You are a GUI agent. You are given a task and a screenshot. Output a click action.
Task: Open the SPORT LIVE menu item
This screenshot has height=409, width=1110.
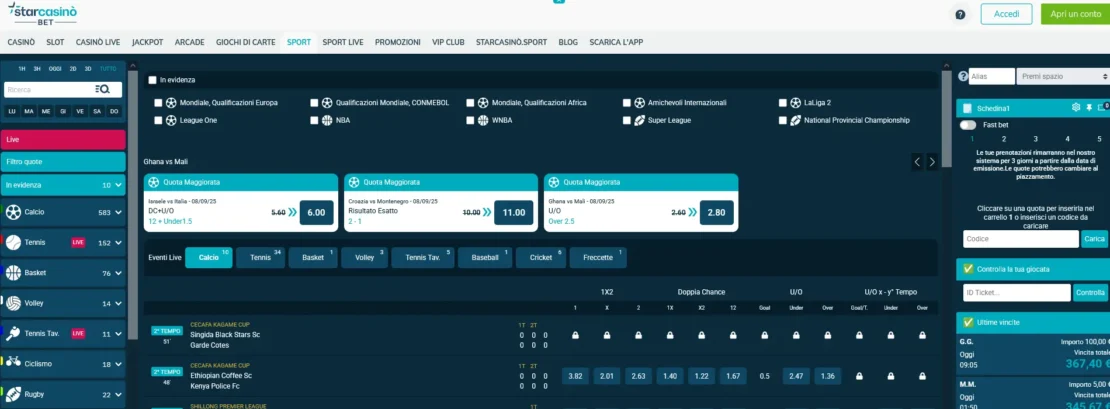(x=342, y=42)
